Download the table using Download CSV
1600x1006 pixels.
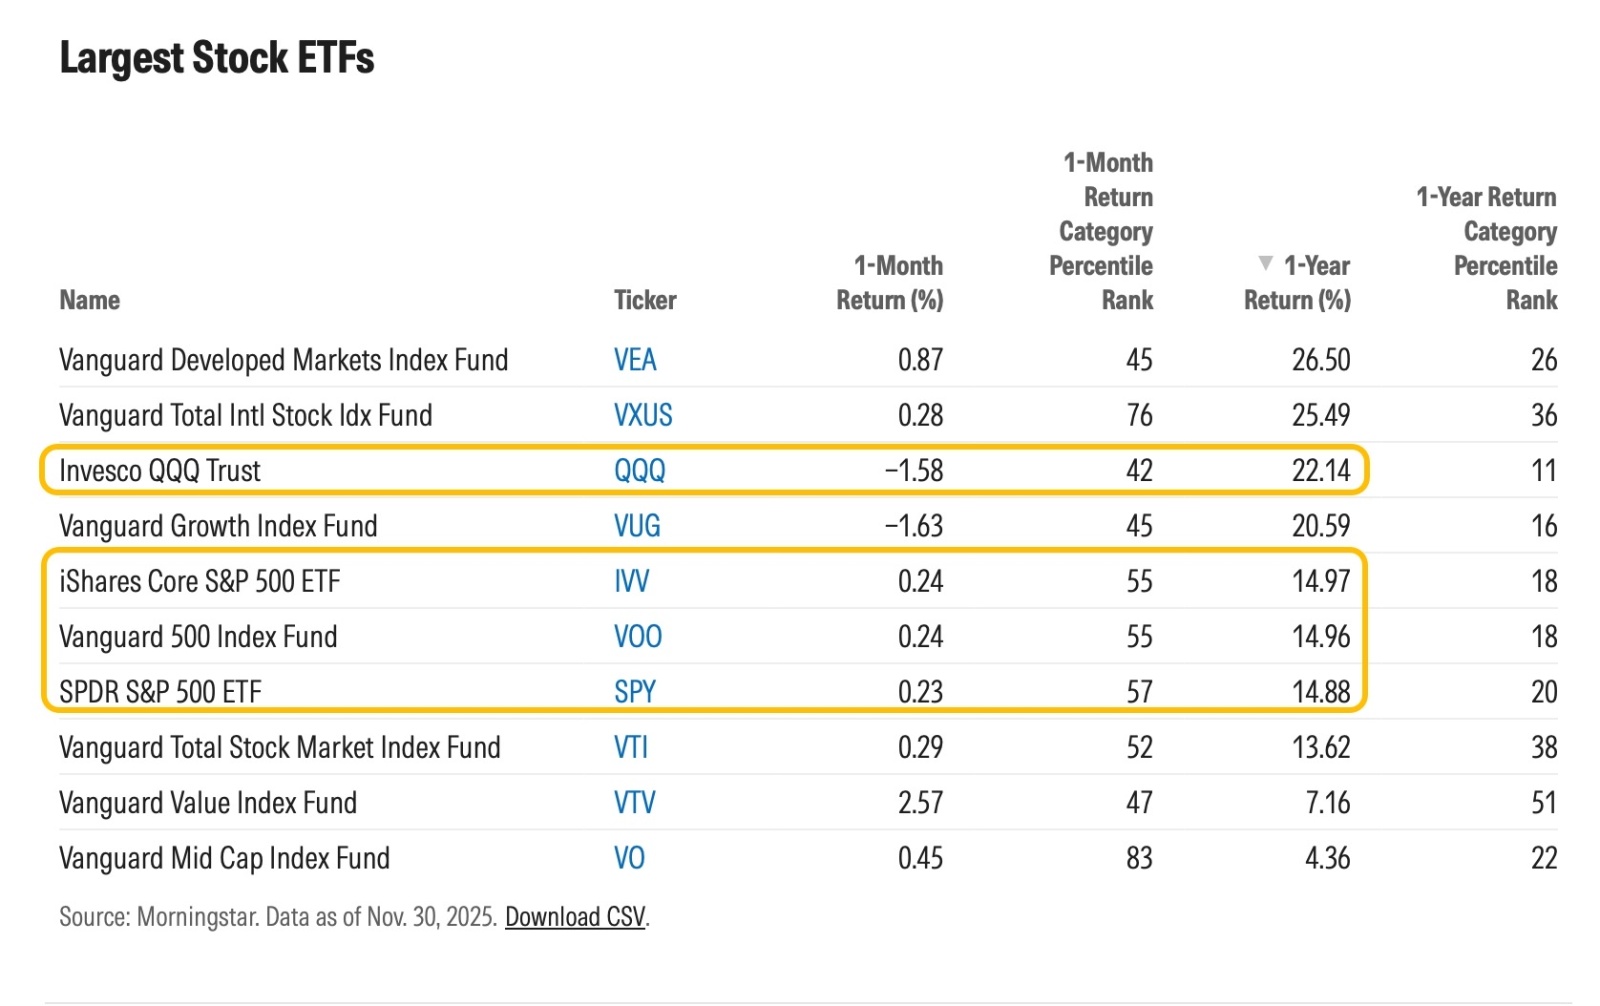(575, 917)
